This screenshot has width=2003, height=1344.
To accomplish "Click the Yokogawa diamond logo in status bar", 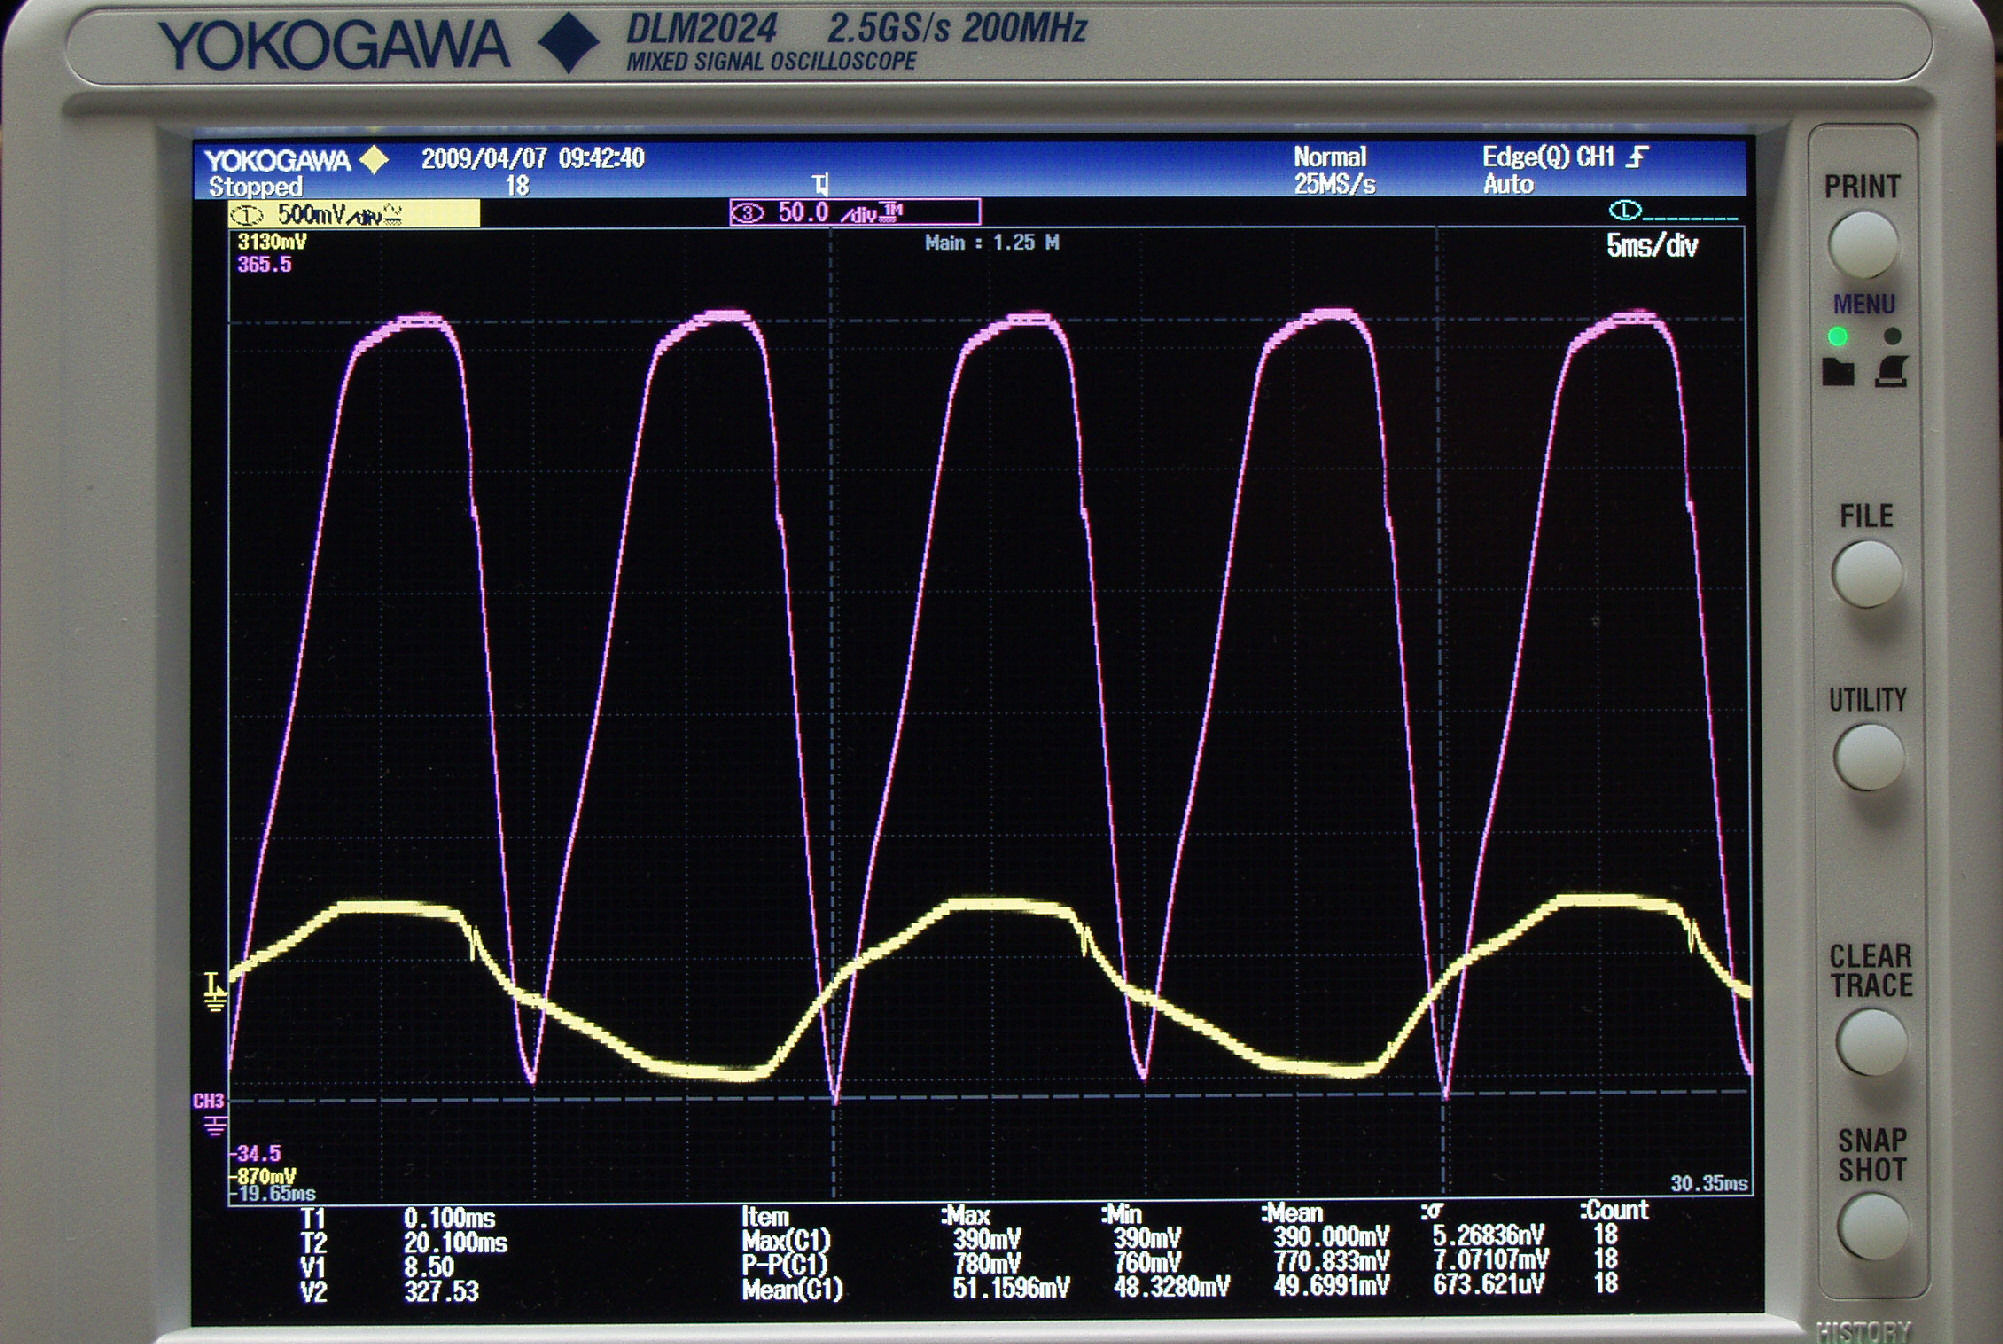I will click(x=374, y=160).
